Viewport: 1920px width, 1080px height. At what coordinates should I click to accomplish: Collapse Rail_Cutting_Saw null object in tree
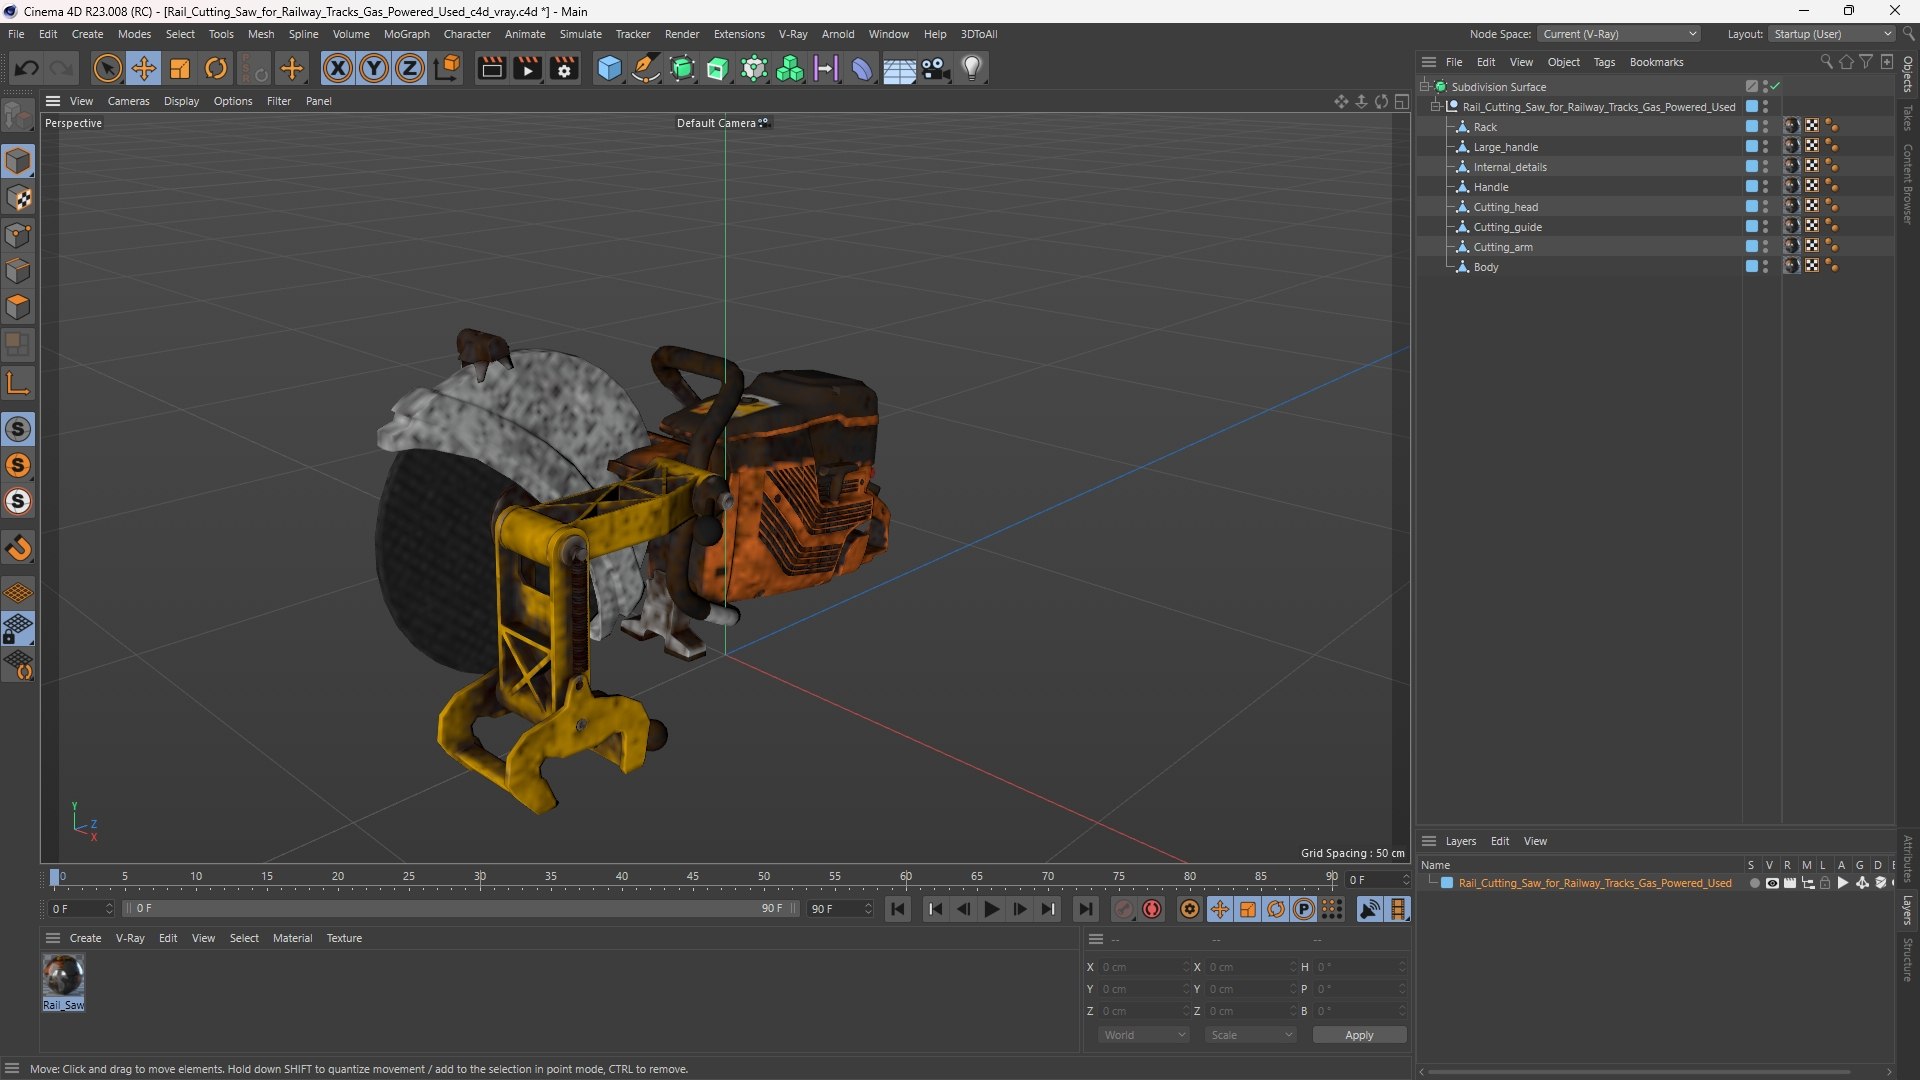pos(1436,107)
